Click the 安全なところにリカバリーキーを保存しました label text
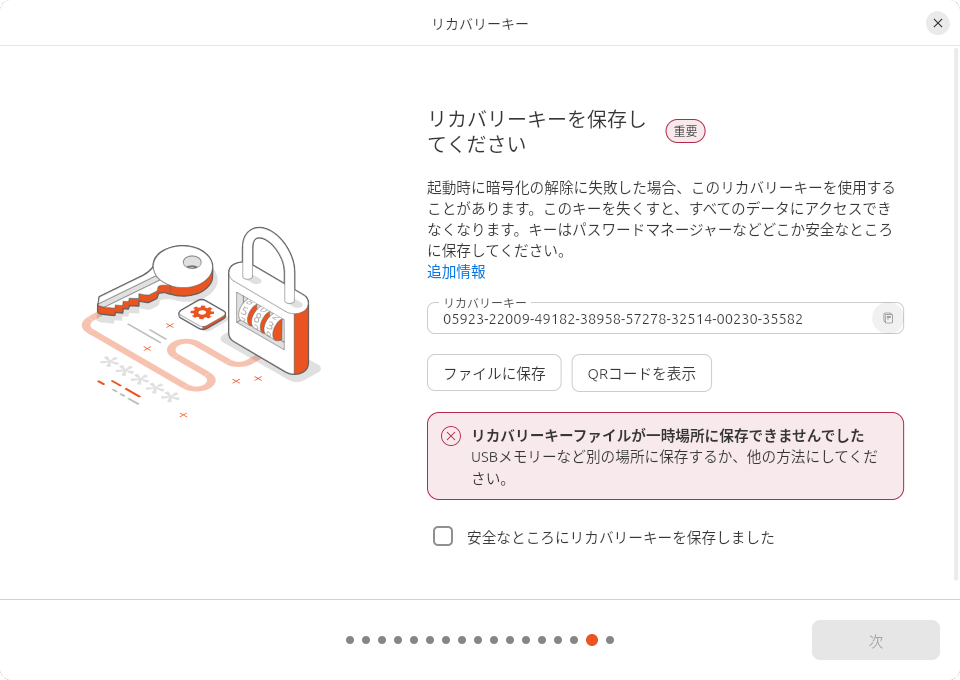The image size is (960, 680). coord(620,537)
